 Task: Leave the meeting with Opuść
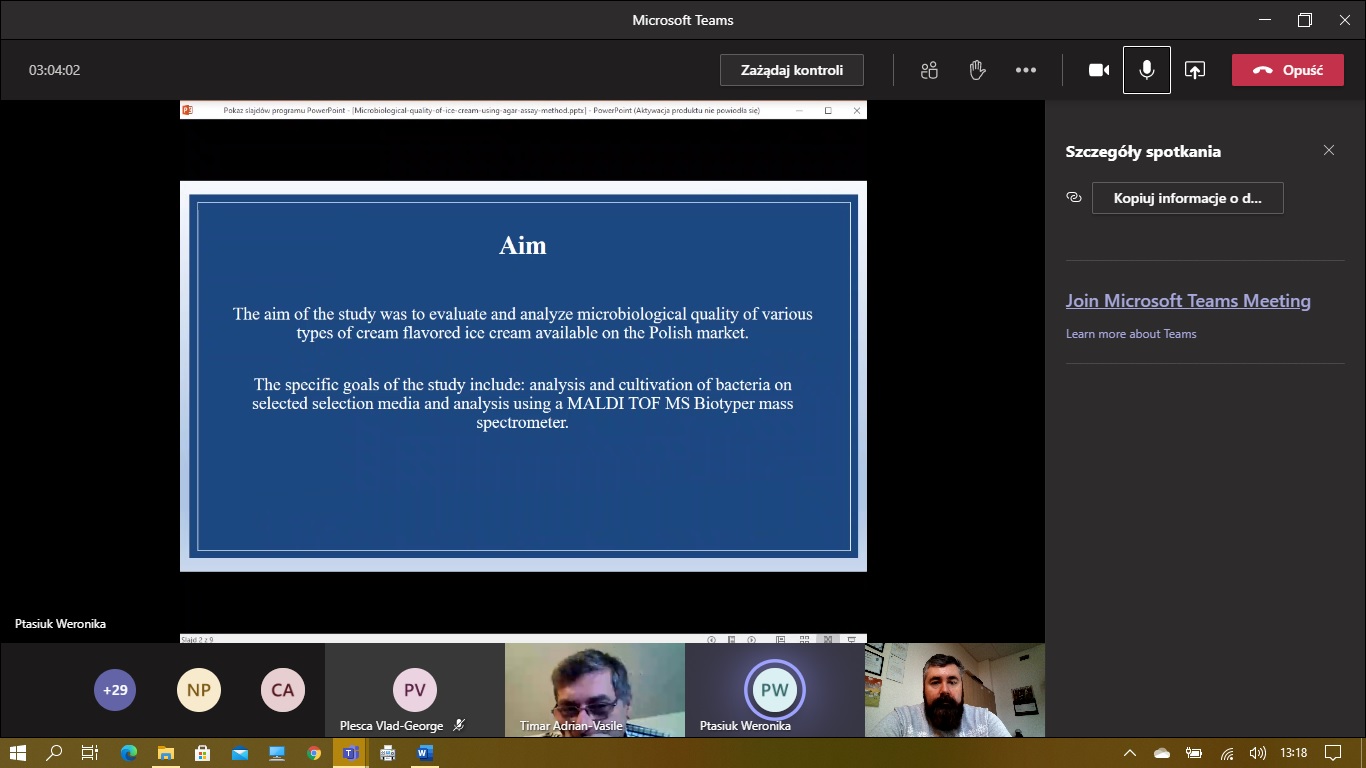pos(1287,70)
